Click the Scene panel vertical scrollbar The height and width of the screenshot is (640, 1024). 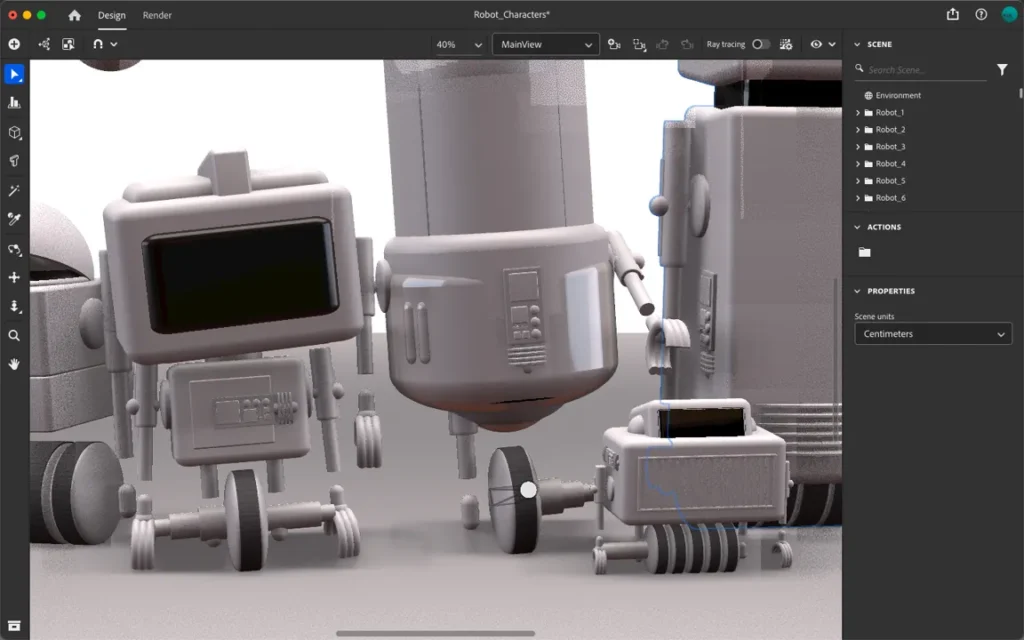coord(1020,94)
